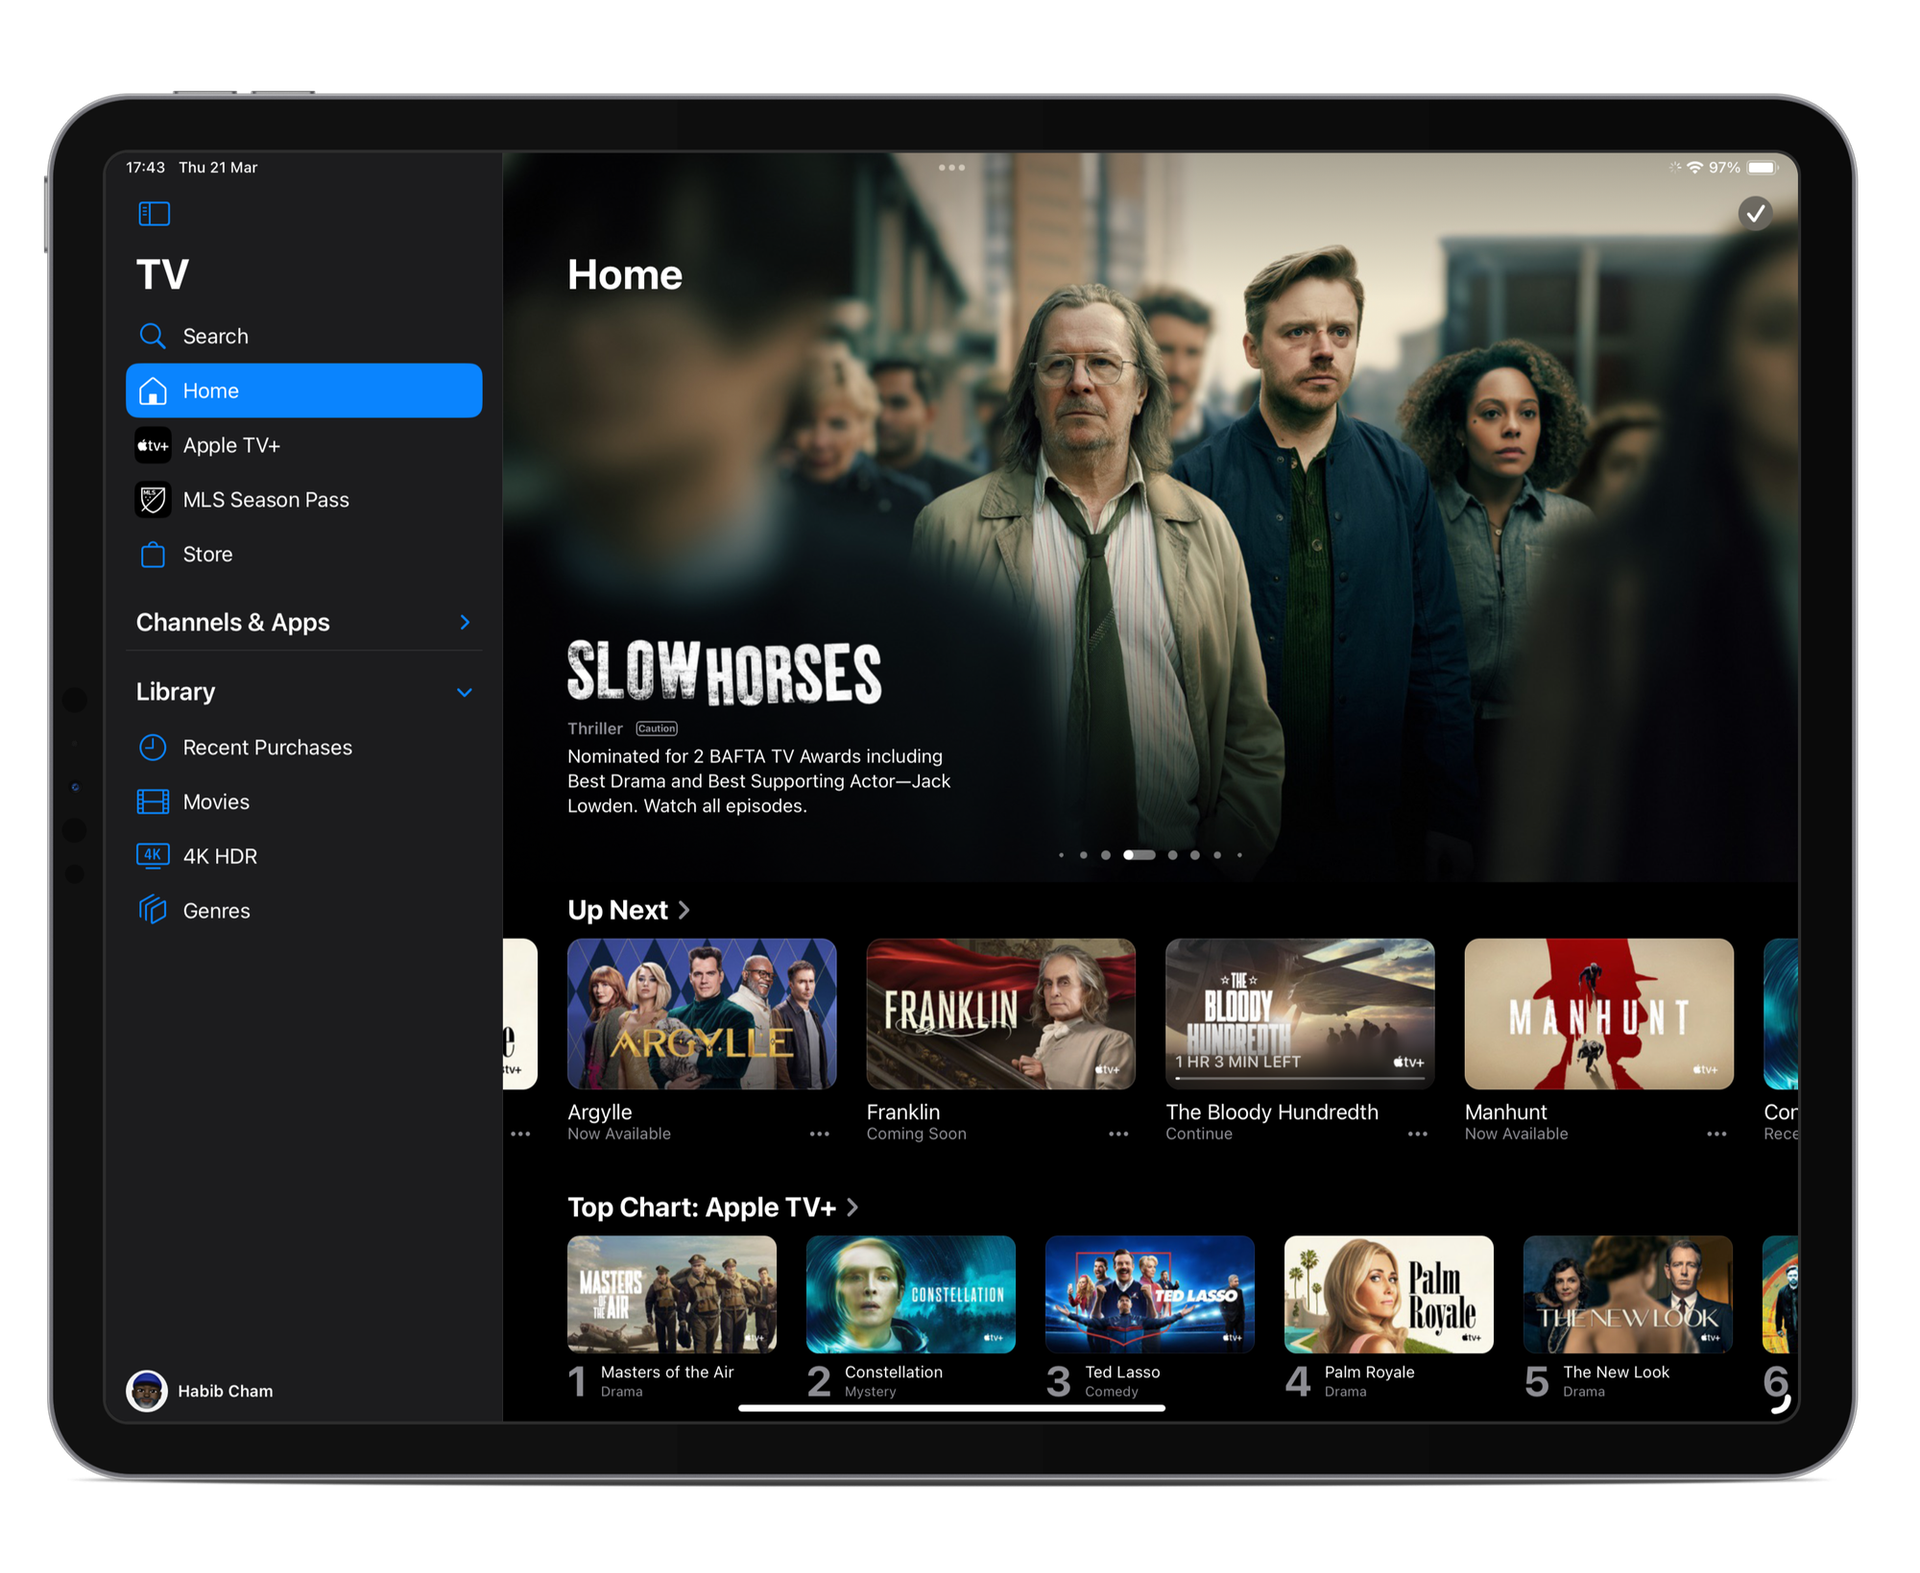
Task: Expand Channels & Apps
Action: (464, 622)
